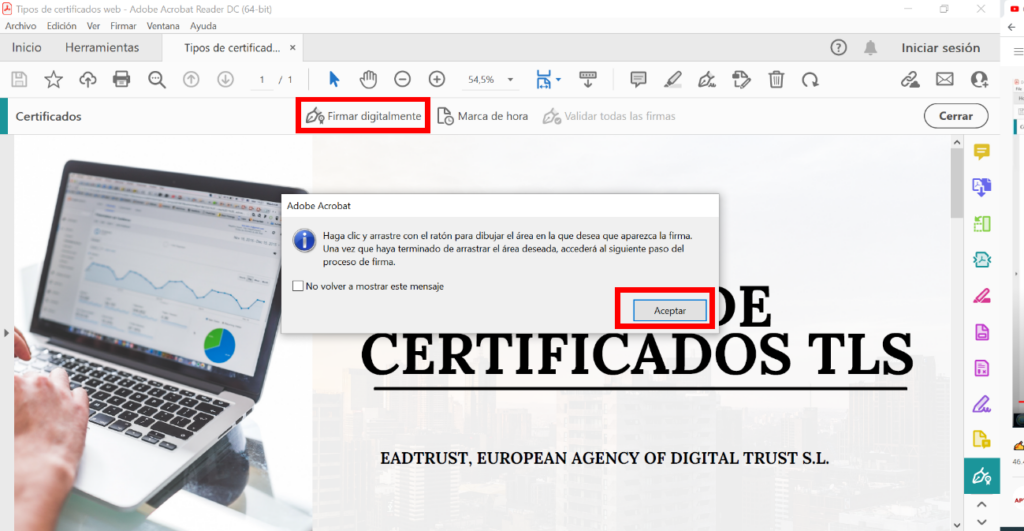Viewport: 1024px width, 531px height.
Task: Click the scrollbar down arrow
Action: [x=957, y=524]
